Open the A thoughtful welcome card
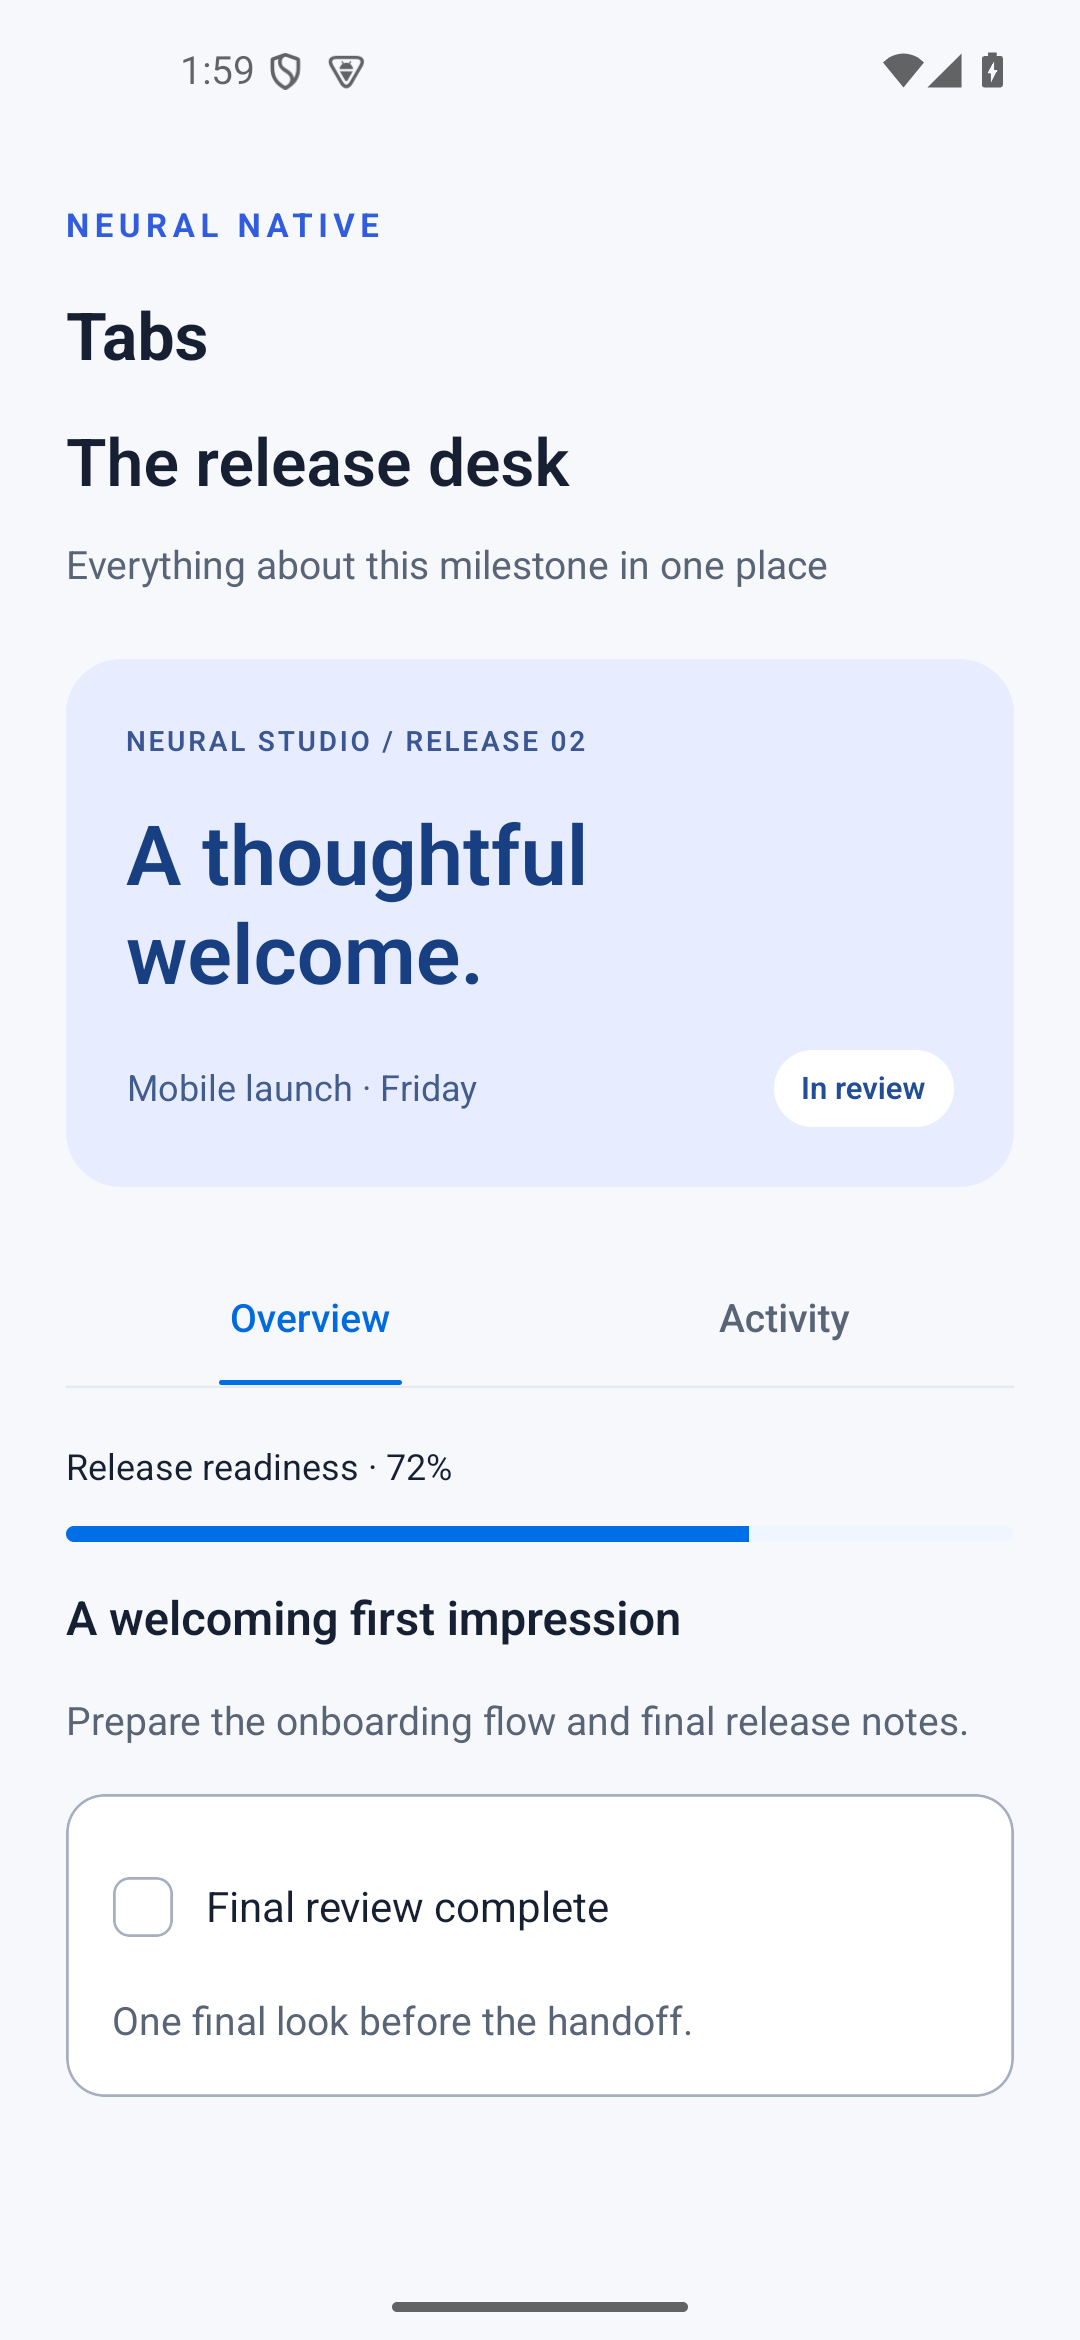The image size is (1080, 2340). pos(540,923)
